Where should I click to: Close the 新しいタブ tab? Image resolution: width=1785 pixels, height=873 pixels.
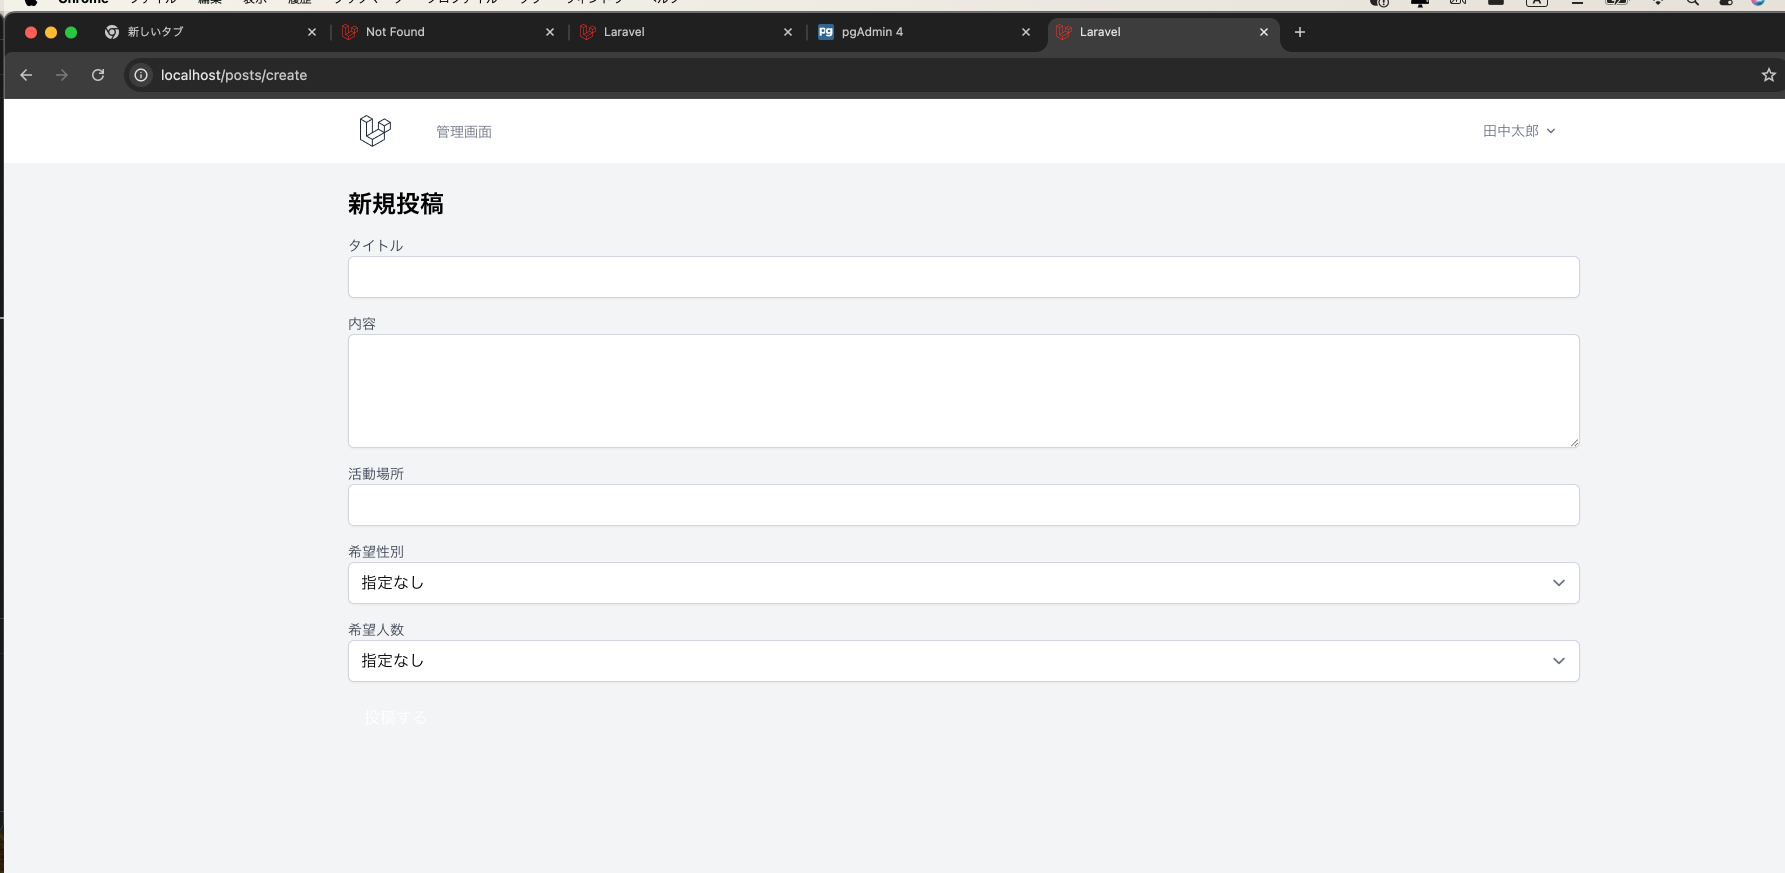point(312,32)
